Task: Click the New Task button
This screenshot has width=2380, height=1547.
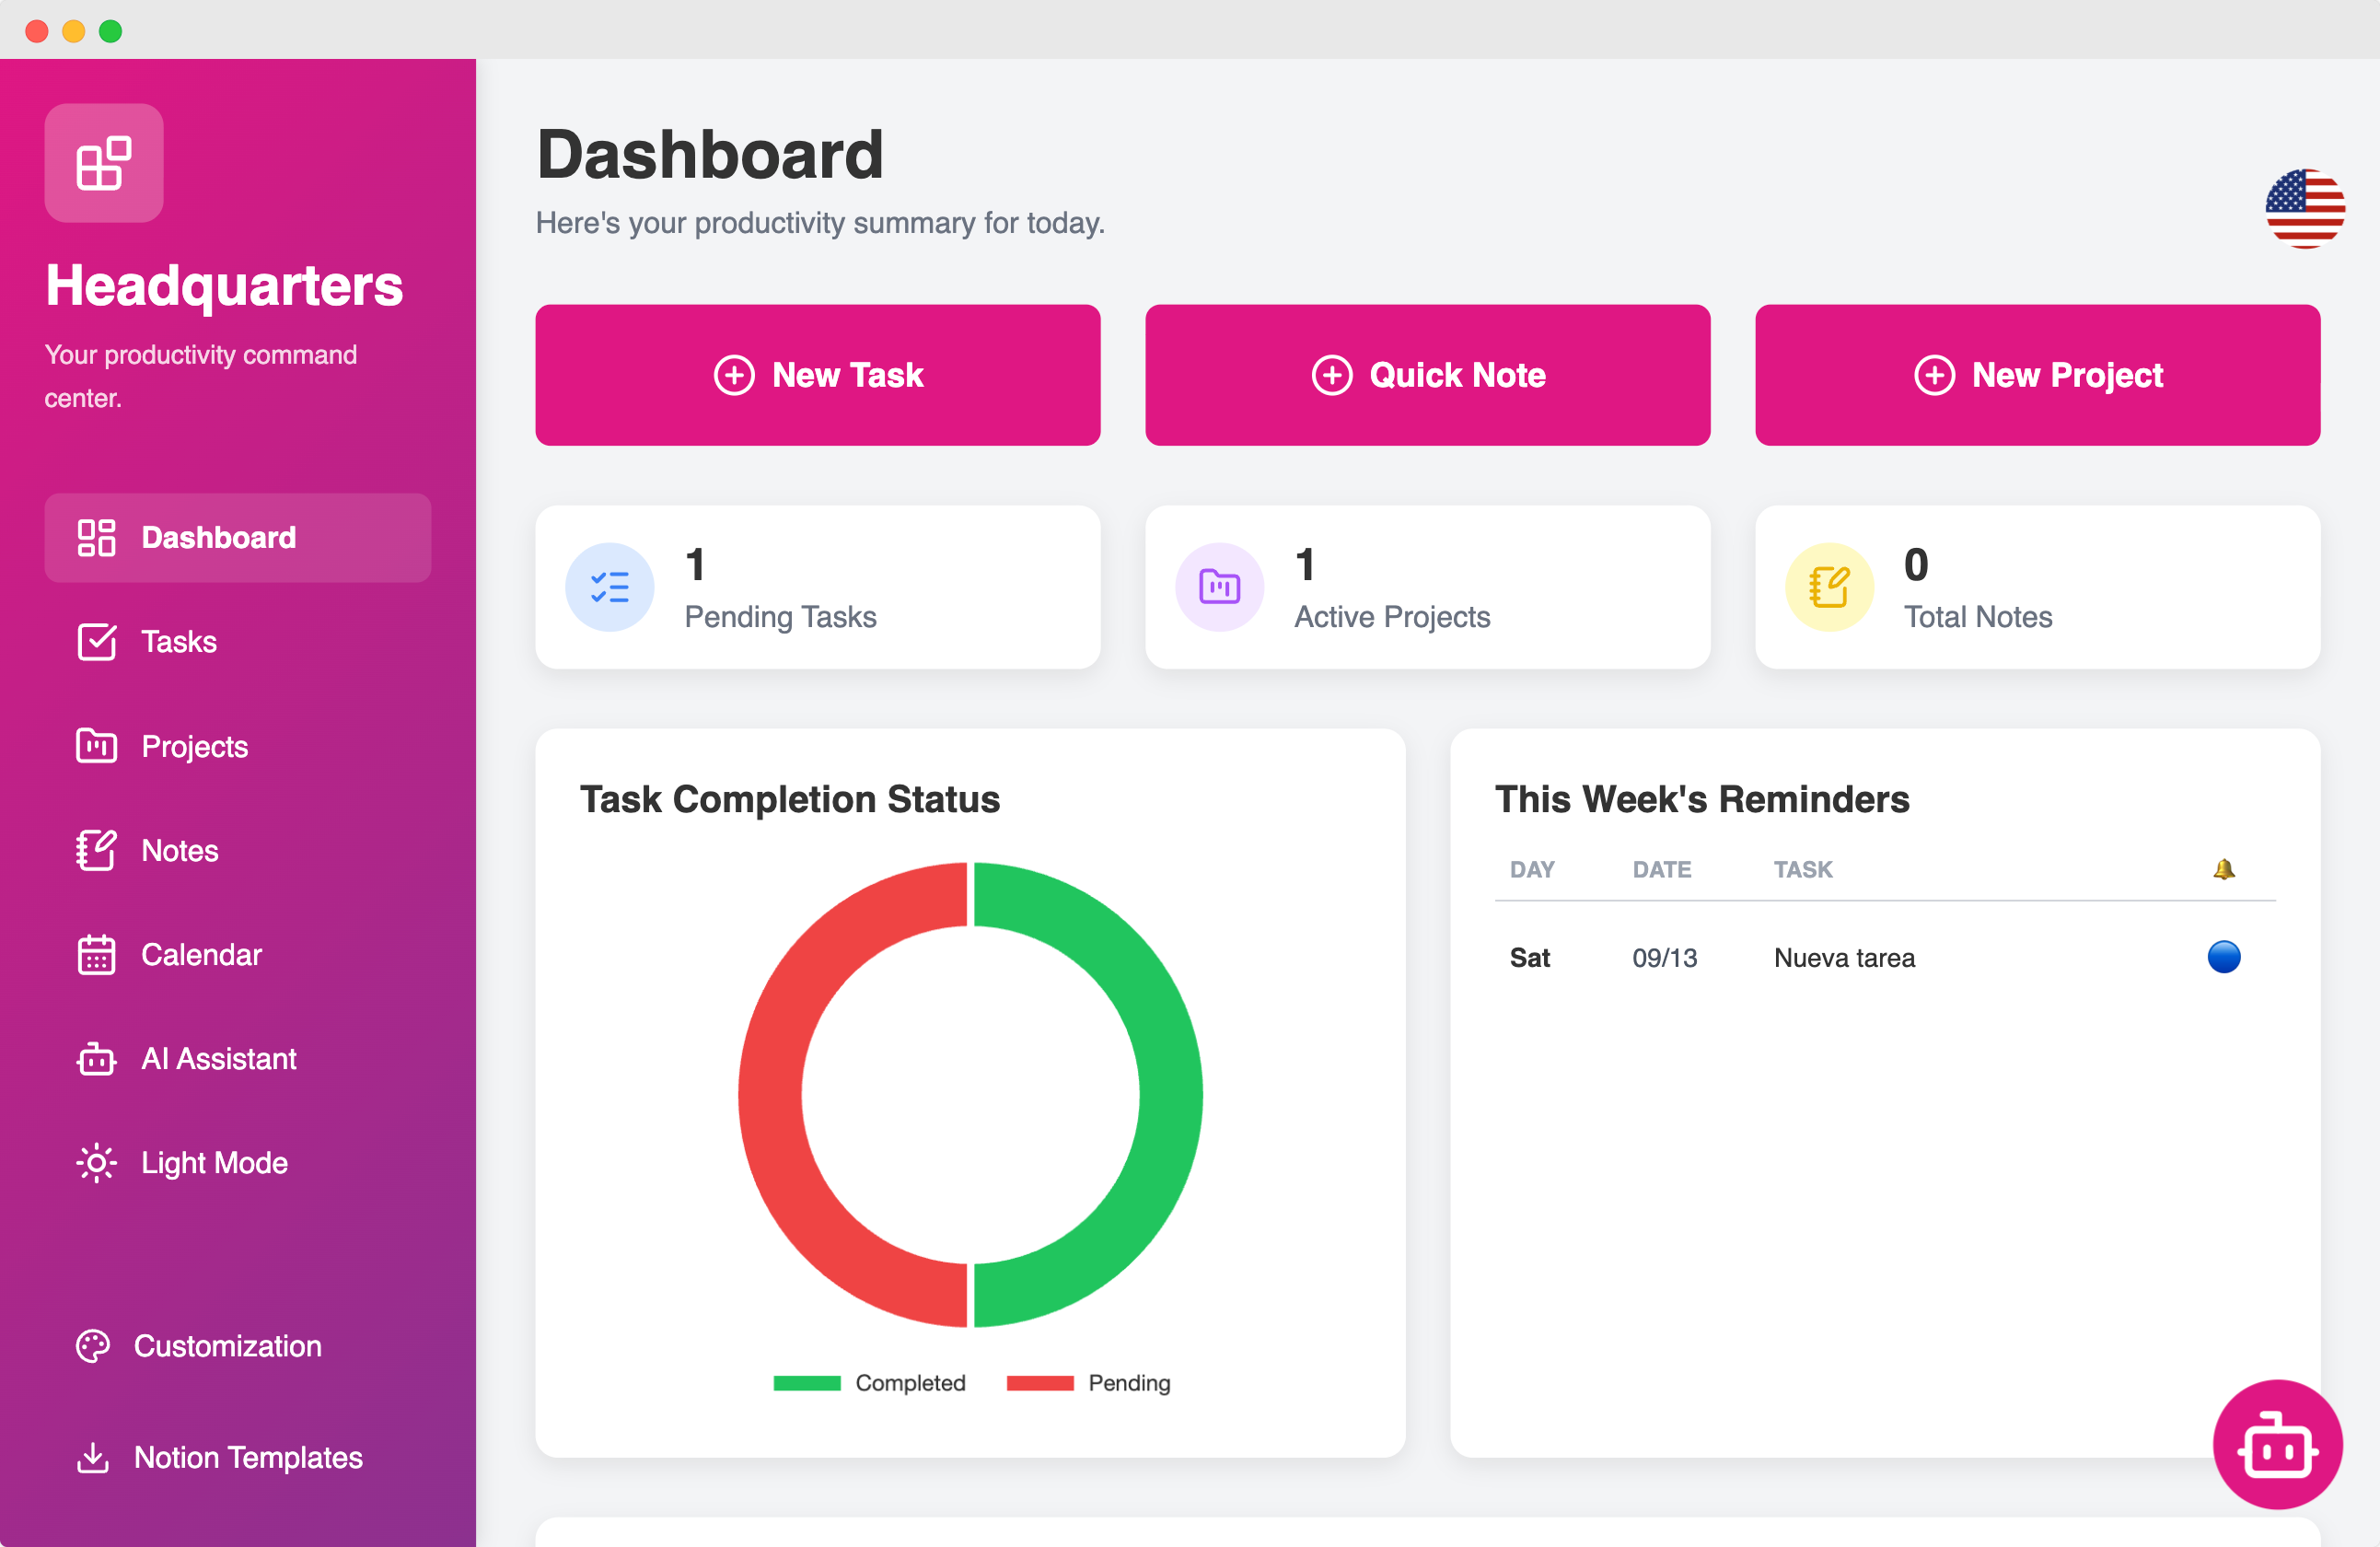Action: 817,375
